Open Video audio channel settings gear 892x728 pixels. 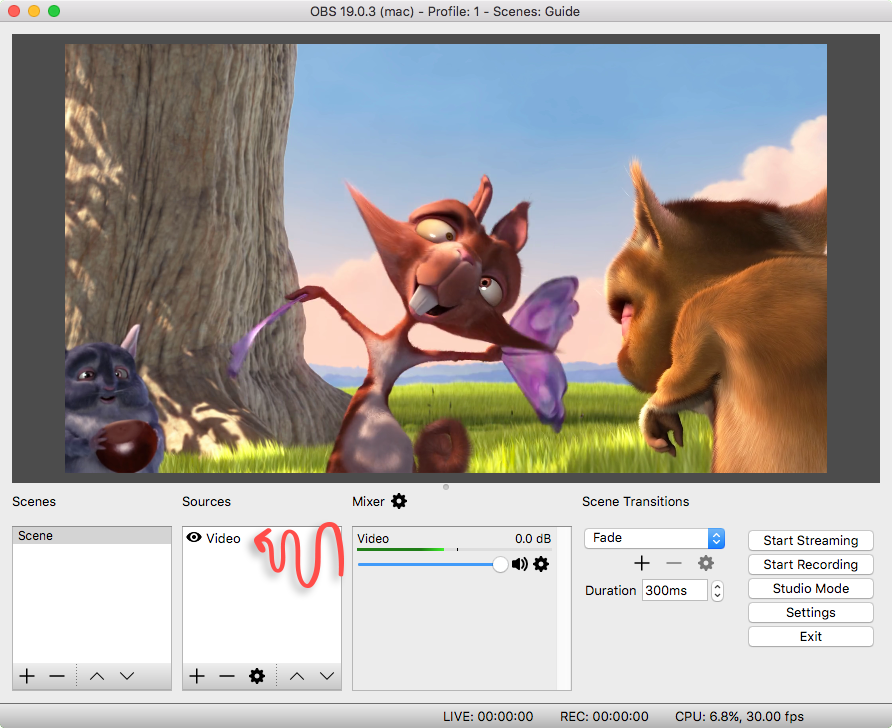(541, 564)
